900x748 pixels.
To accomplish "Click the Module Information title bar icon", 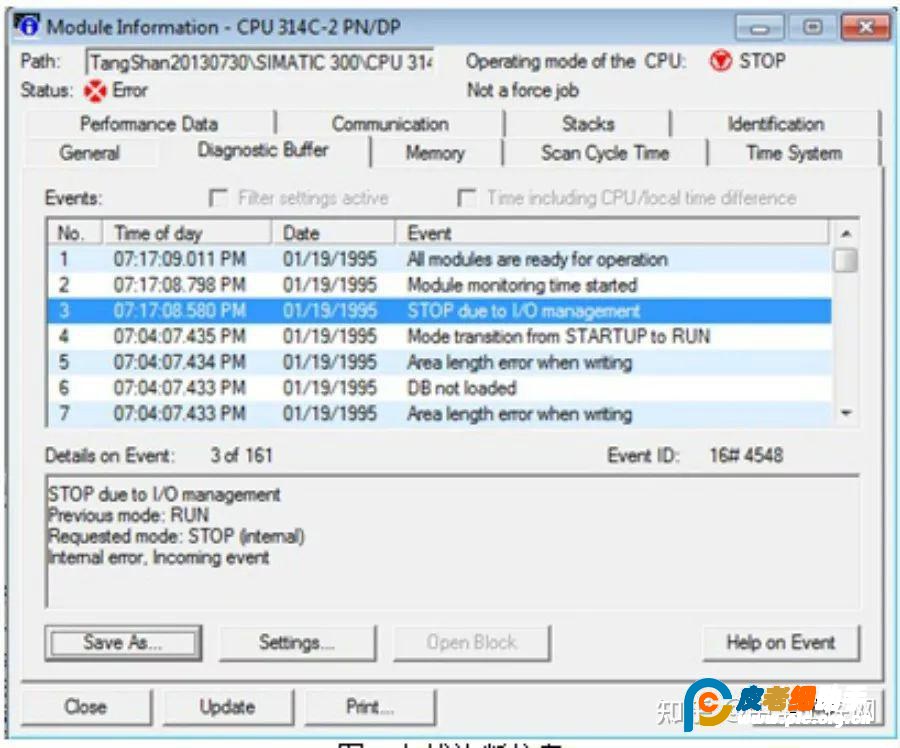I will tap(26, 26).
